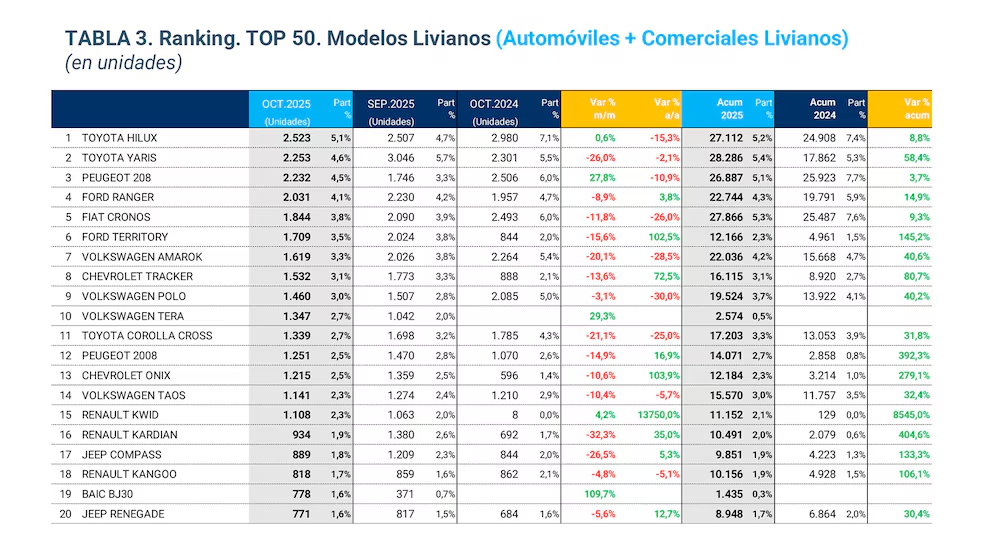Click the blue Automóviles + Comerciales Livianos title
992x558 pixels.
click(x=672, y=38)
